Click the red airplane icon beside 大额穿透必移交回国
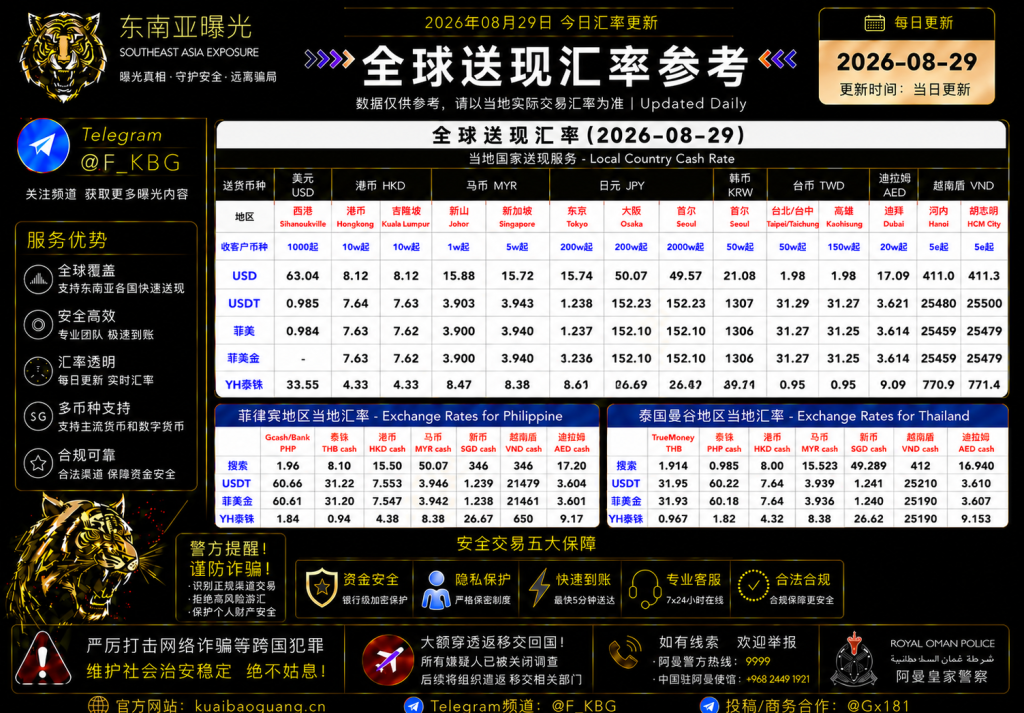Viewport: 1024px width, 713px height. coord(387,660)
